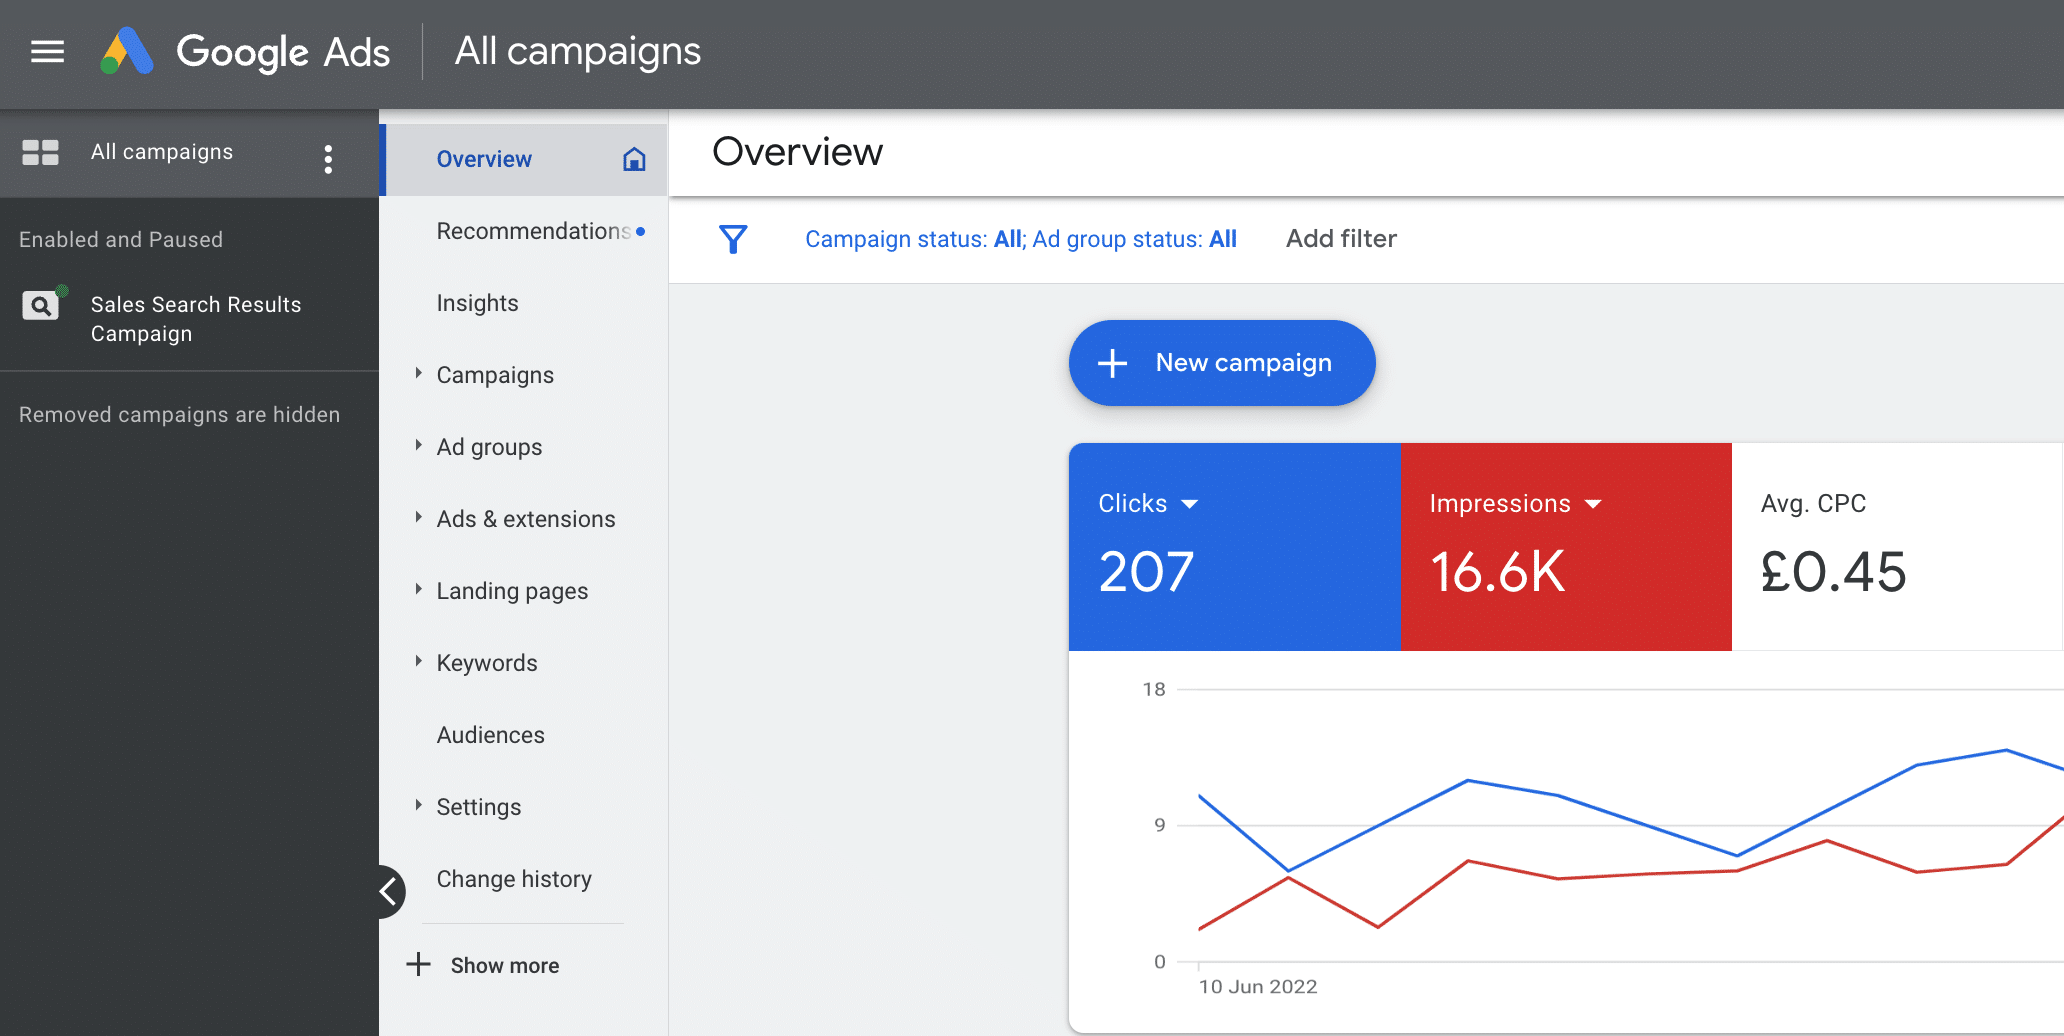The height and width of the screenshot is (1036, 2064).
Task: Open the Insights page
Action: click(477, 303)
